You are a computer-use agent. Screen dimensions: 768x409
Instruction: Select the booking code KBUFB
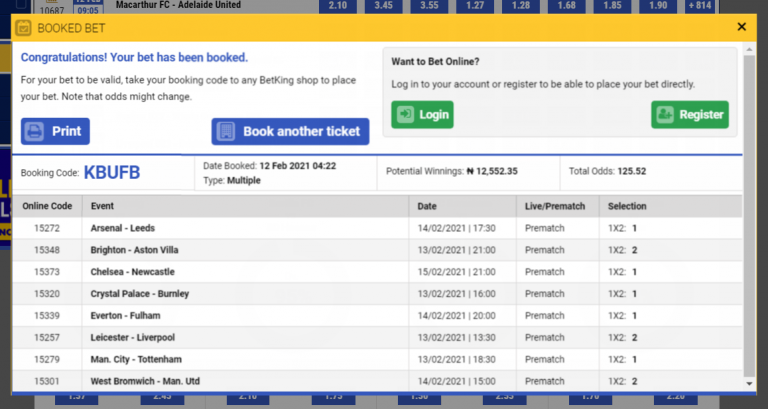pos(112,172)
